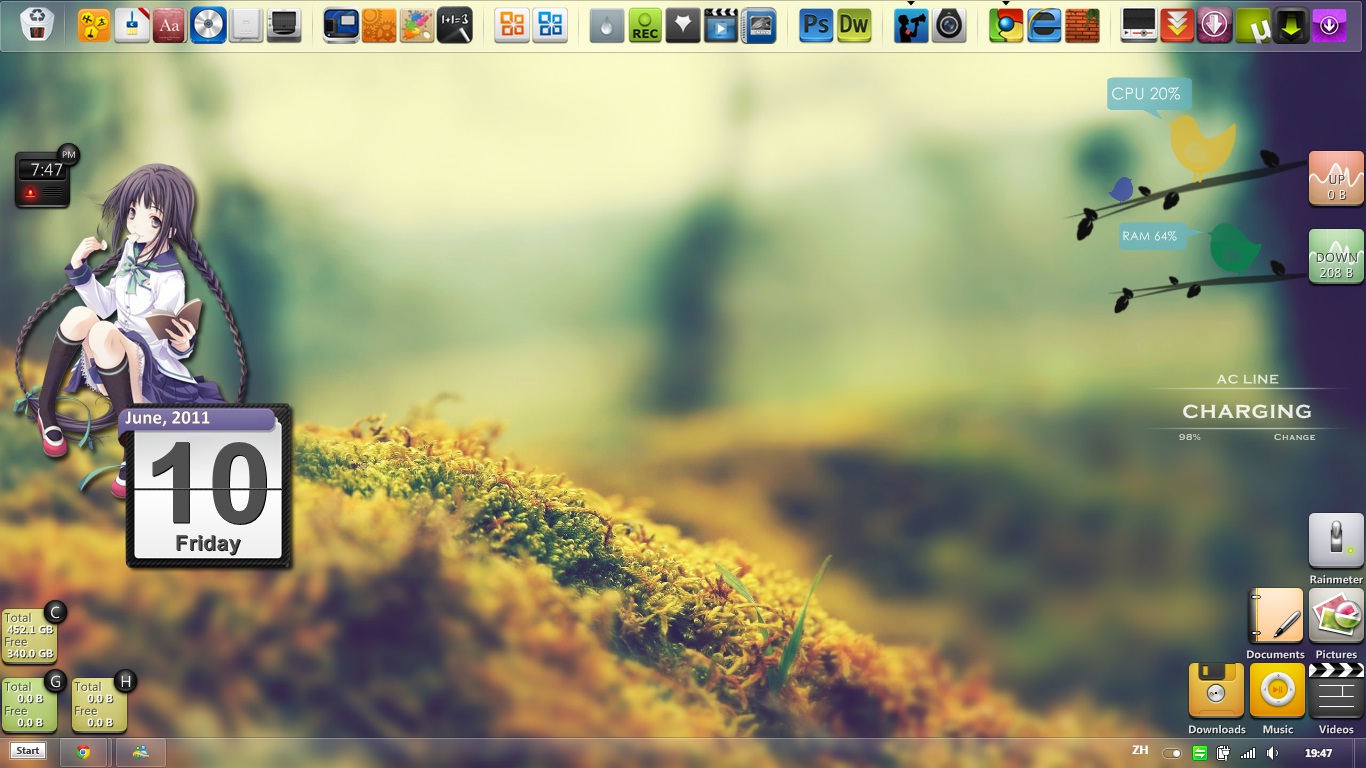Click the green REC recorder icon
This screenshot has height=768, width=1366.
point(645,25)
